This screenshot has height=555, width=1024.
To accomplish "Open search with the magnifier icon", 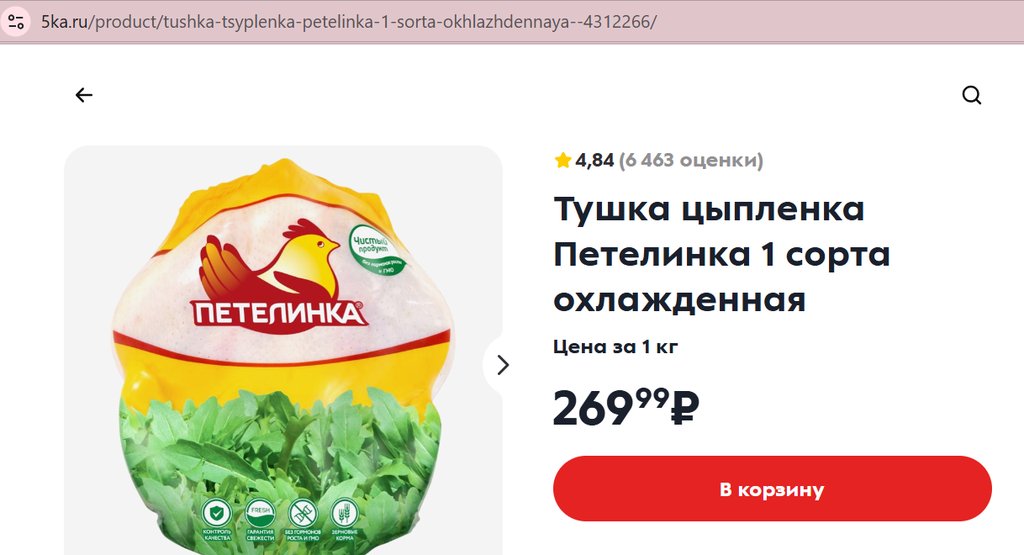I will tap(971, 95).
